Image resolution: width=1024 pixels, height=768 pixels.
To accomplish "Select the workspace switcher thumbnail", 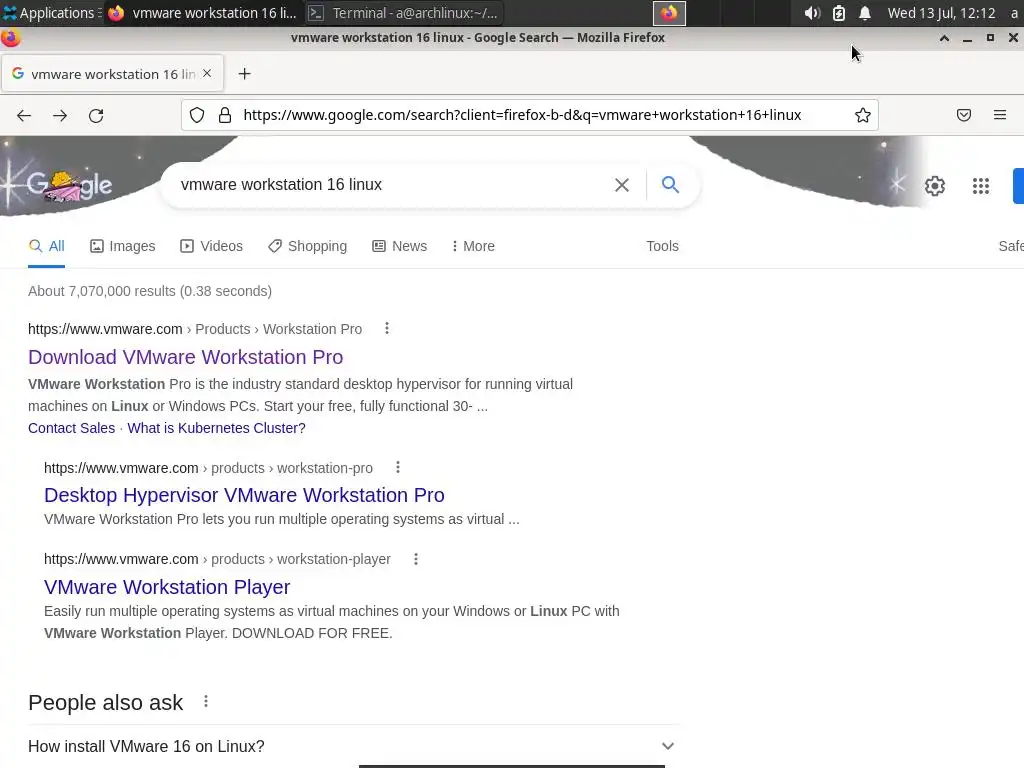I will click(x=669, y=13).
